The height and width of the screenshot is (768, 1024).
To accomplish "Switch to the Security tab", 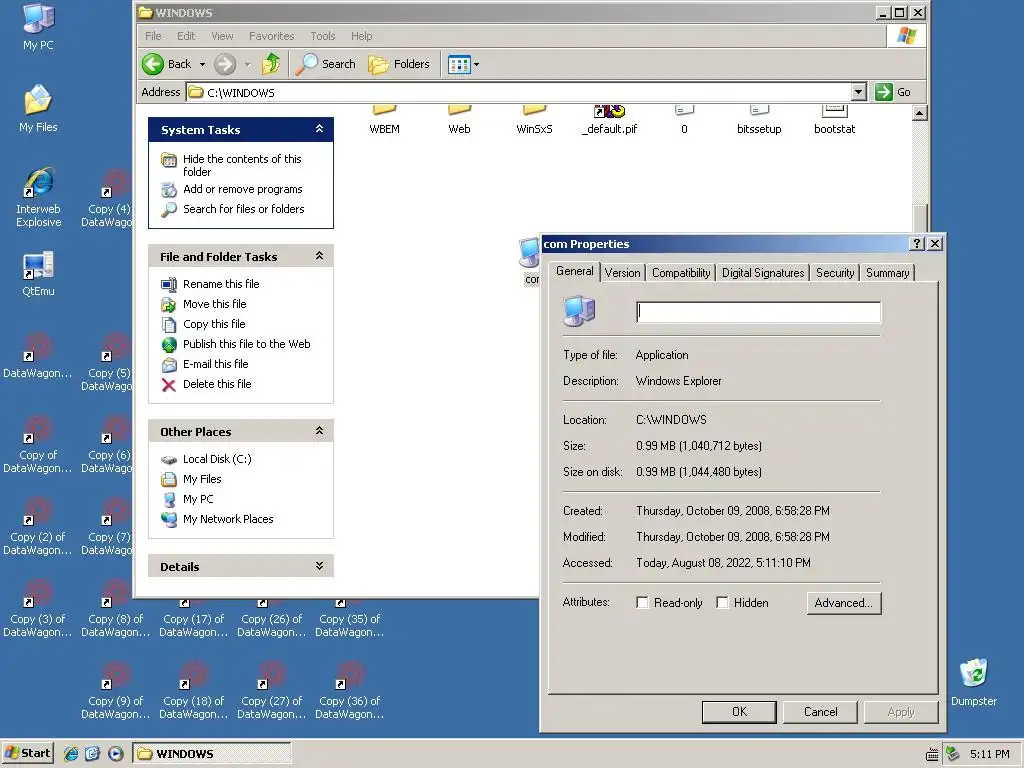I will (835, 273).
